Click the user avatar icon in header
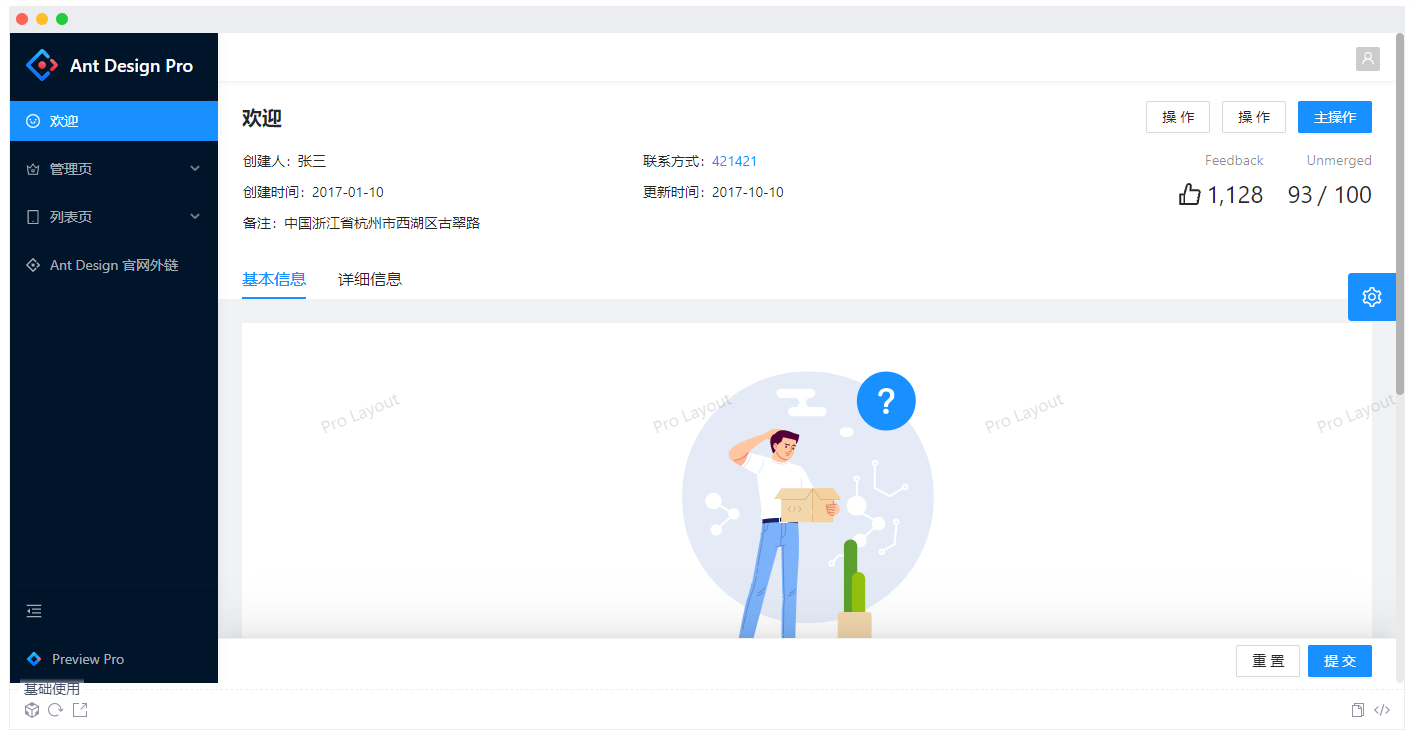Viewport: 1413px width, 736px height. (x=1367, y=59)
